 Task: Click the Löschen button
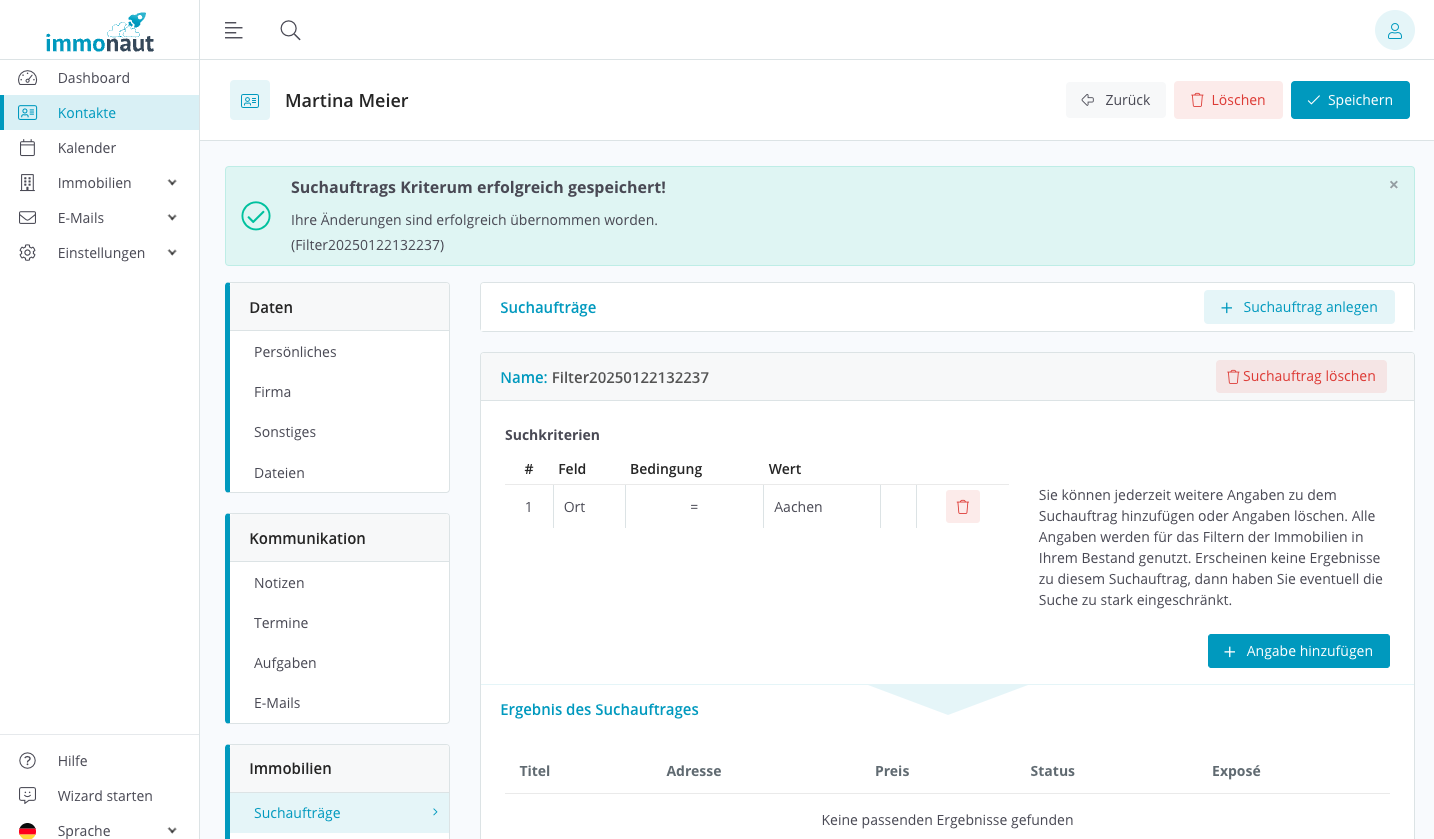(x=1227, y=100)
